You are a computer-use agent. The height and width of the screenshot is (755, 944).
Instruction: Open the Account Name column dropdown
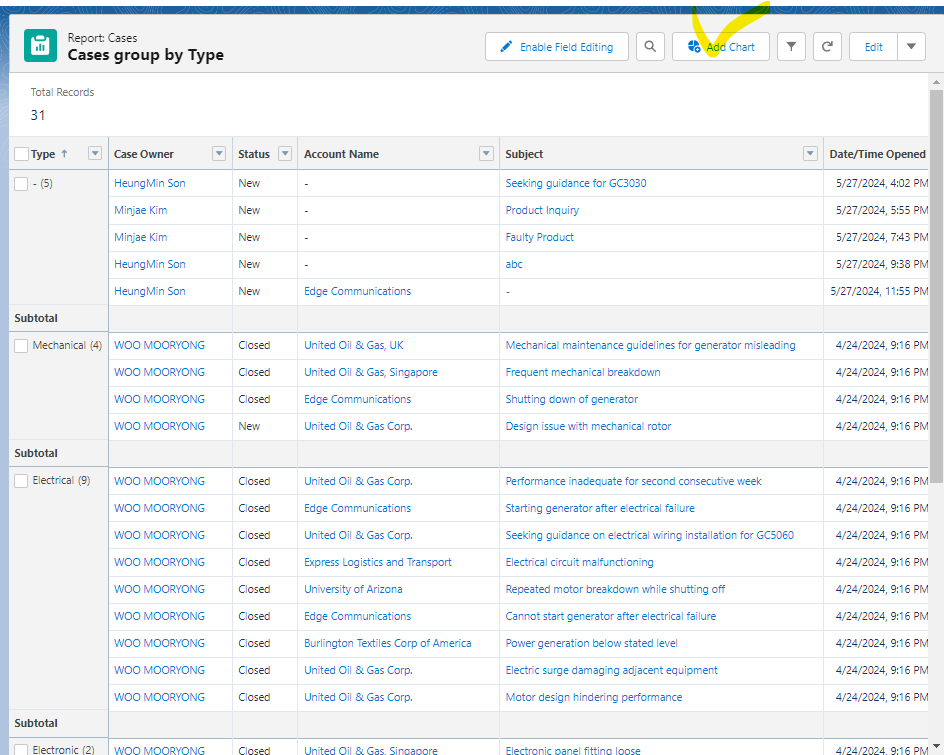(x=486, y=154)
